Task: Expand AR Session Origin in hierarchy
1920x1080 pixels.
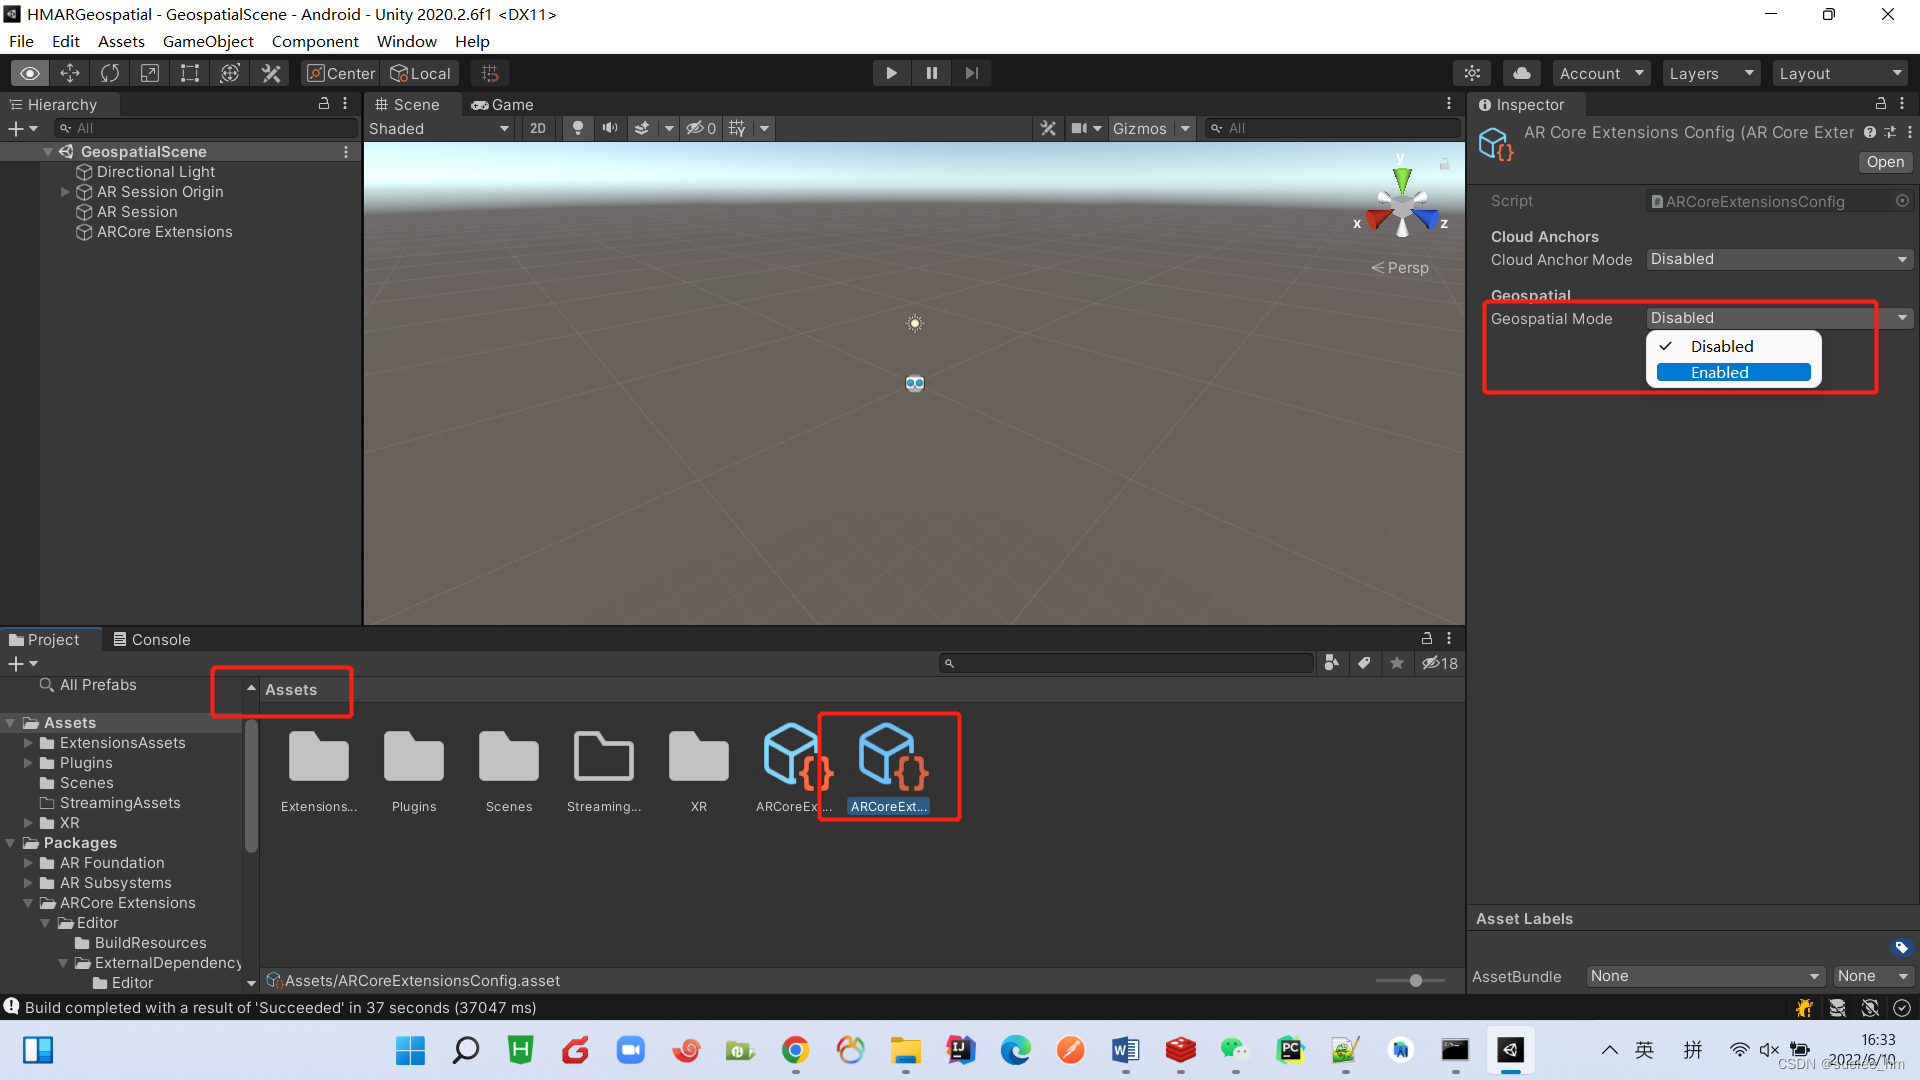Action: (x=65, y=192)
